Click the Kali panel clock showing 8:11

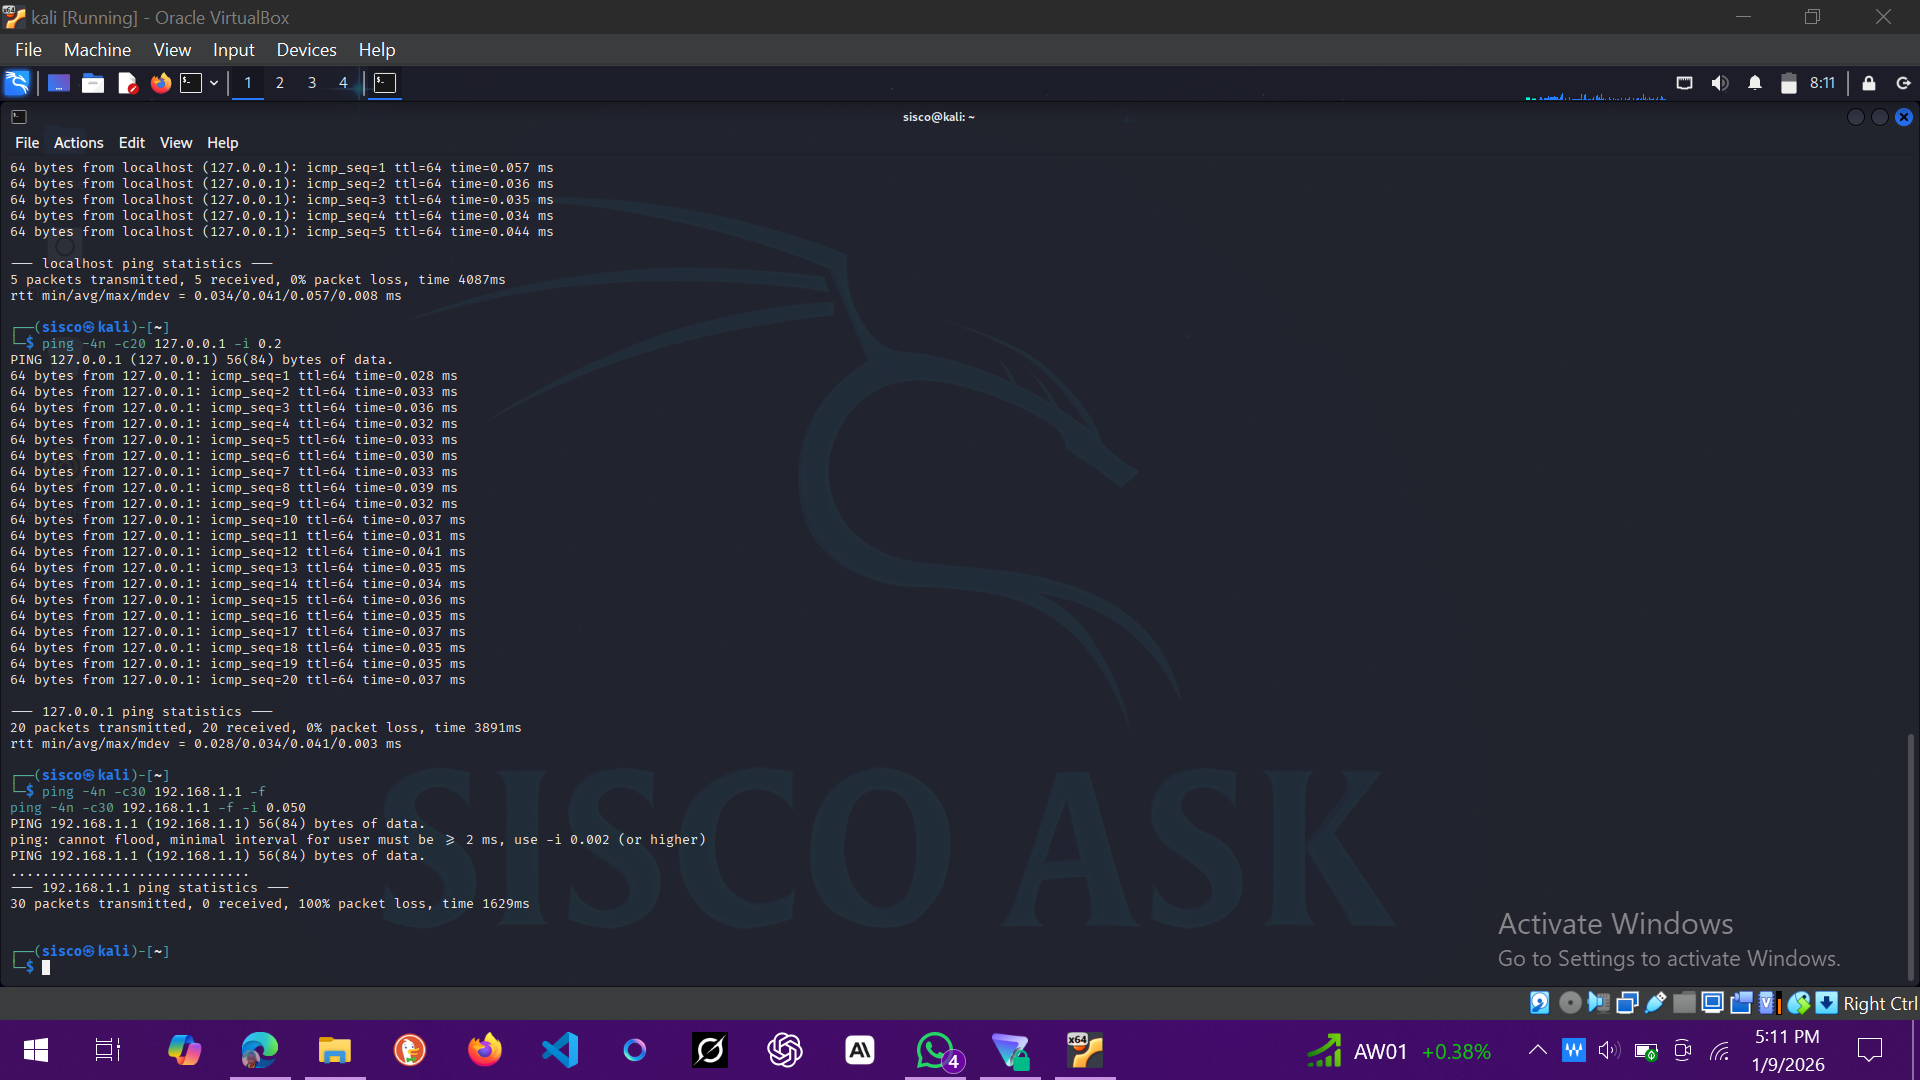pos(1822,83)
